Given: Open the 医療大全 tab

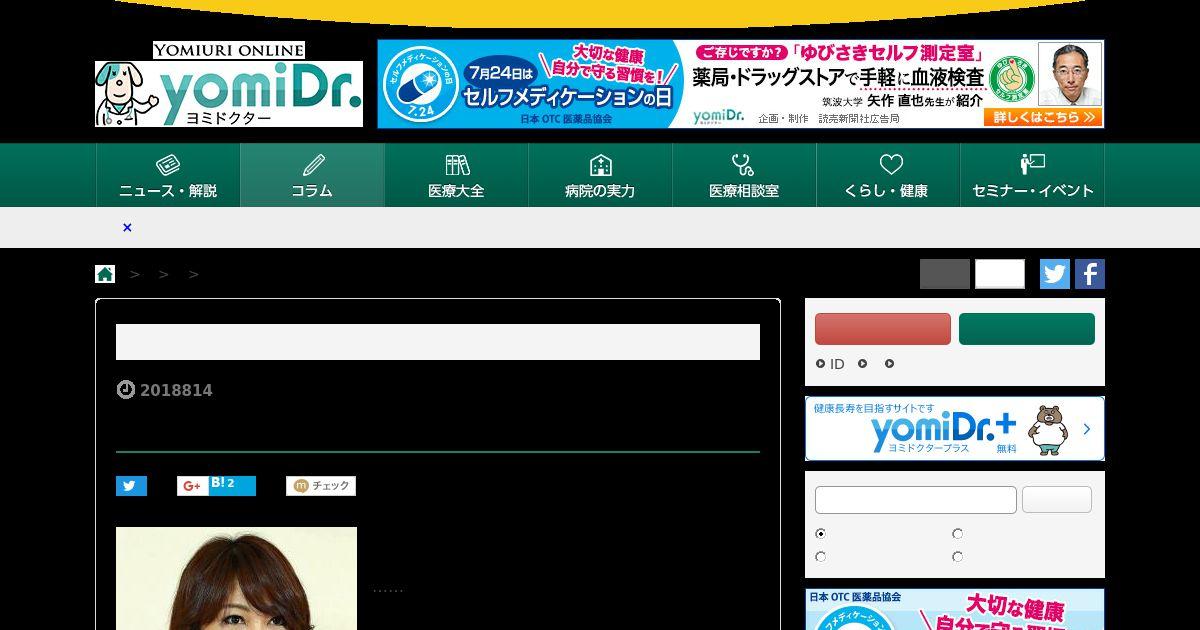Looking at the screenshot, I should 456,175.
